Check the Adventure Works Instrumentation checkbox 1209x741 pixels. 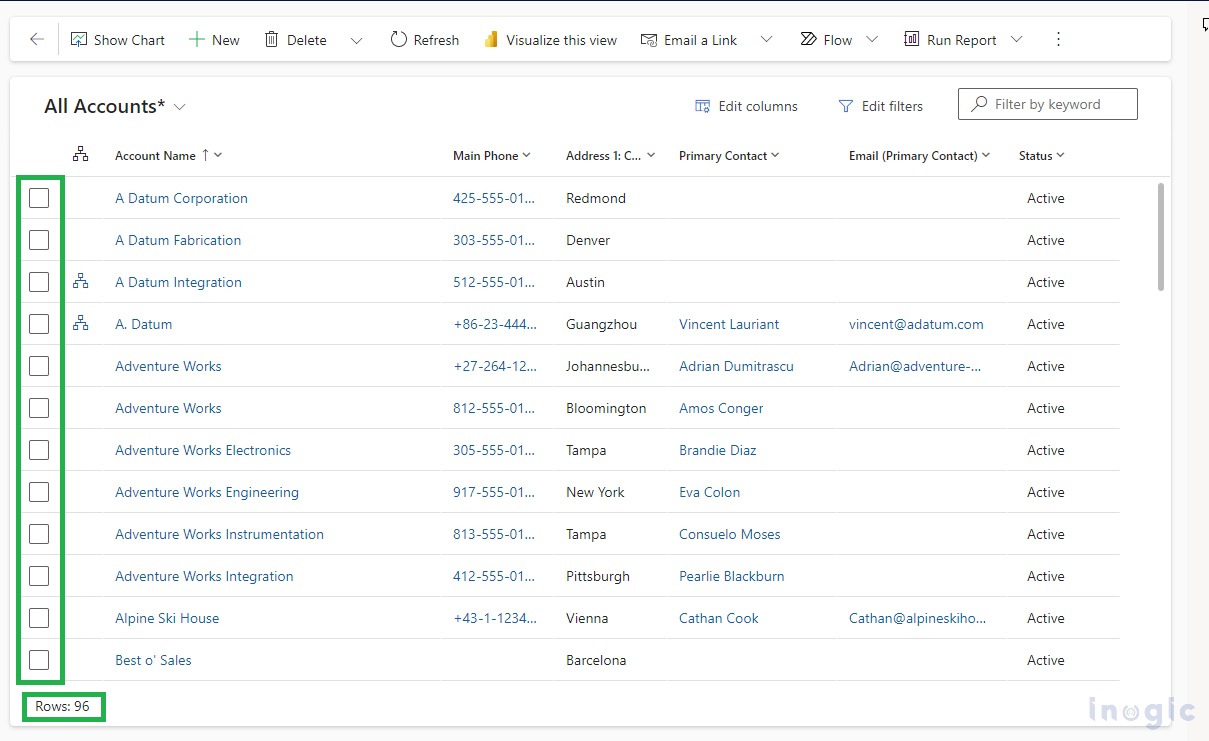coord(39,534)
